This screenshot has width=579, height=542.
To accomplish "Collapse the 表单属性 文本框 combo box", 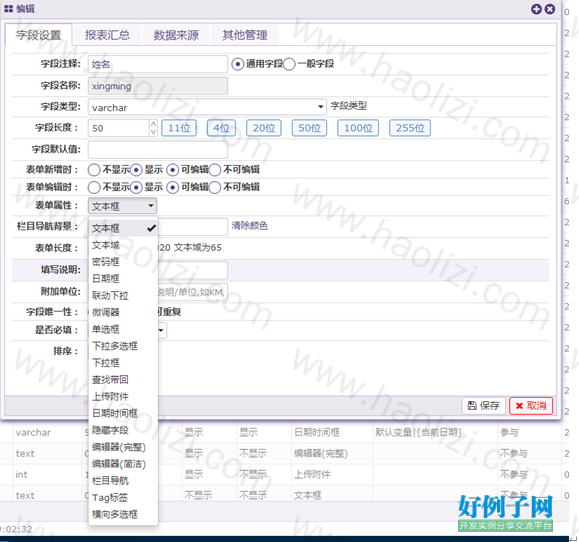I will (122, 206).
